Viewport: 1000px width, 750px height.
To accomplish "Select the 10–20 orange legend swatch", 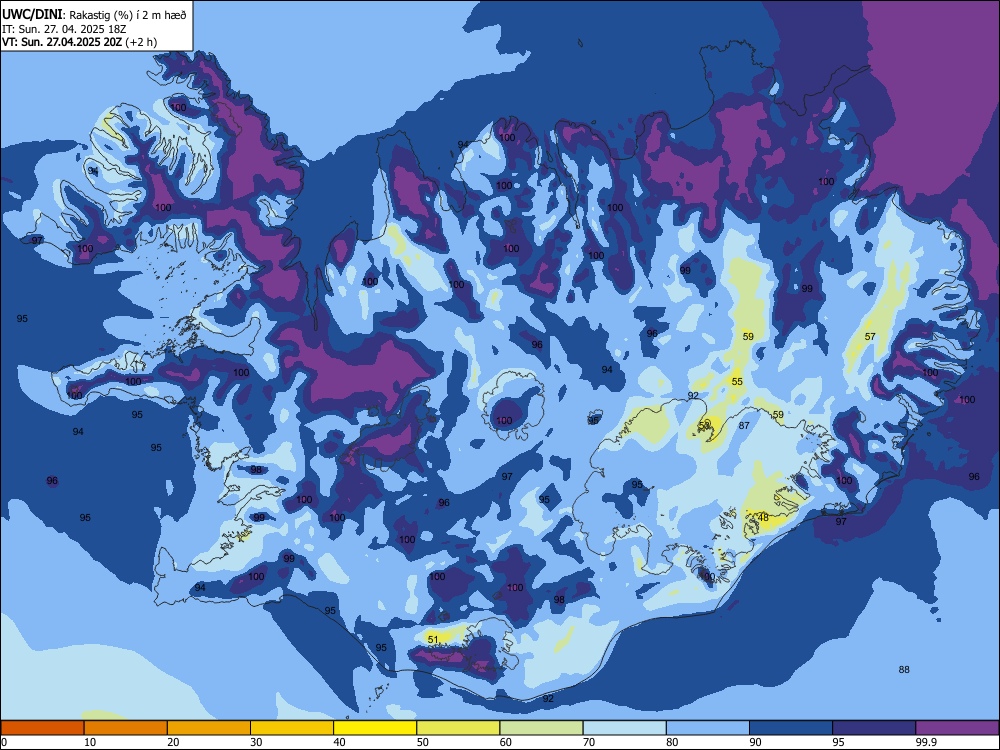I will [x=126, y=728].
